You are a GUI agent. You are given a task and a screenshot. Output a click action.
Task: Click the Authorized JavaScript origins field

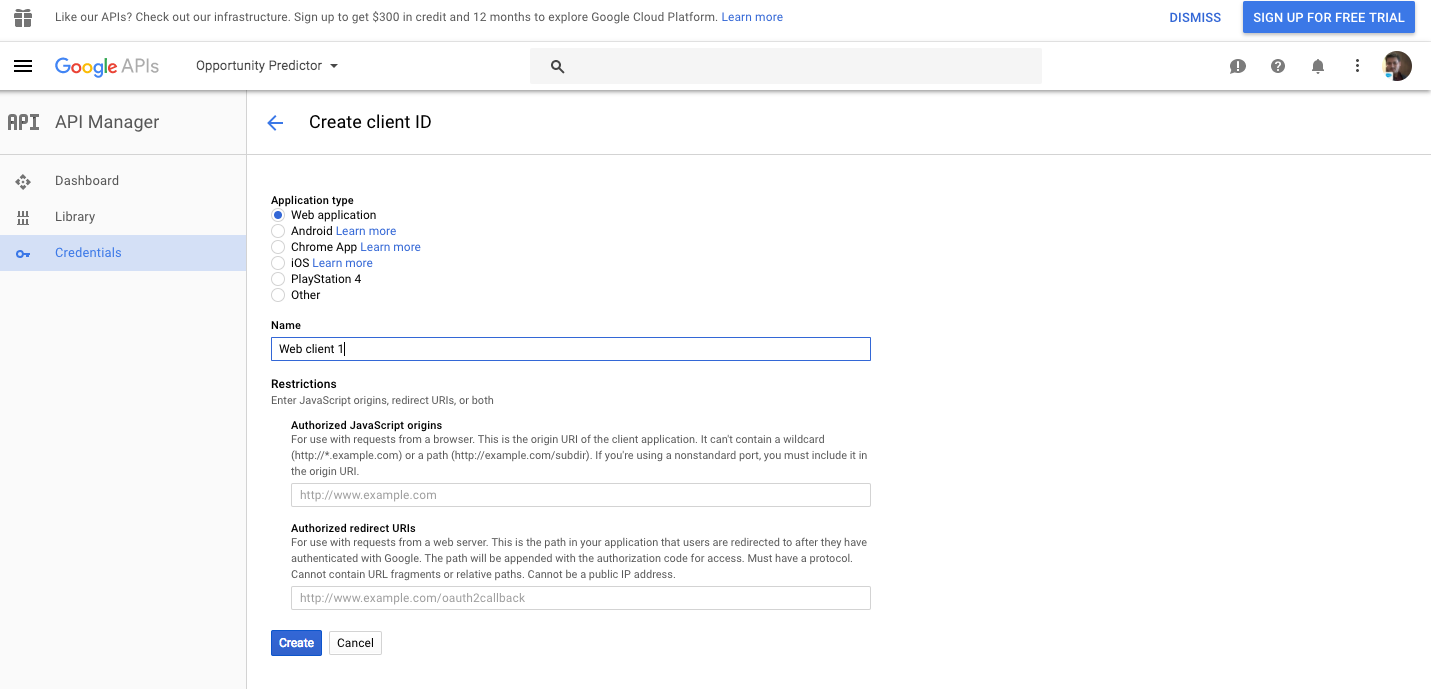[581, 495]
